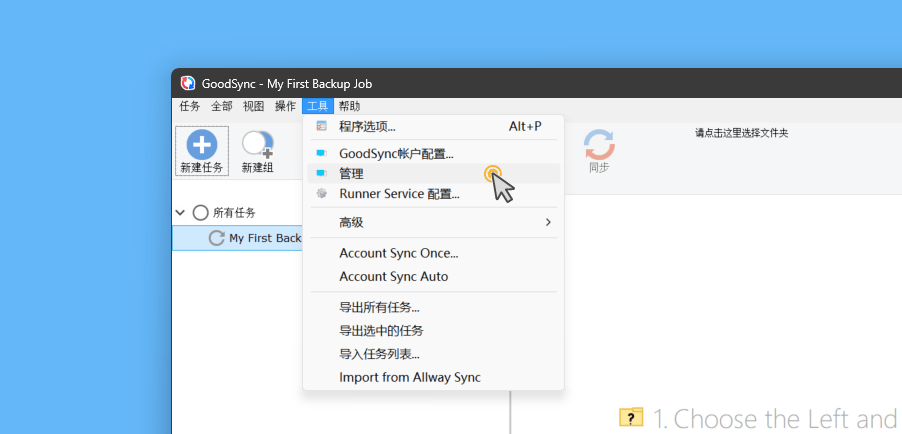The image size is (902, 434).
Task: Click 请点击这里选择文件夹 folder selector
Action: click(741, 133)
